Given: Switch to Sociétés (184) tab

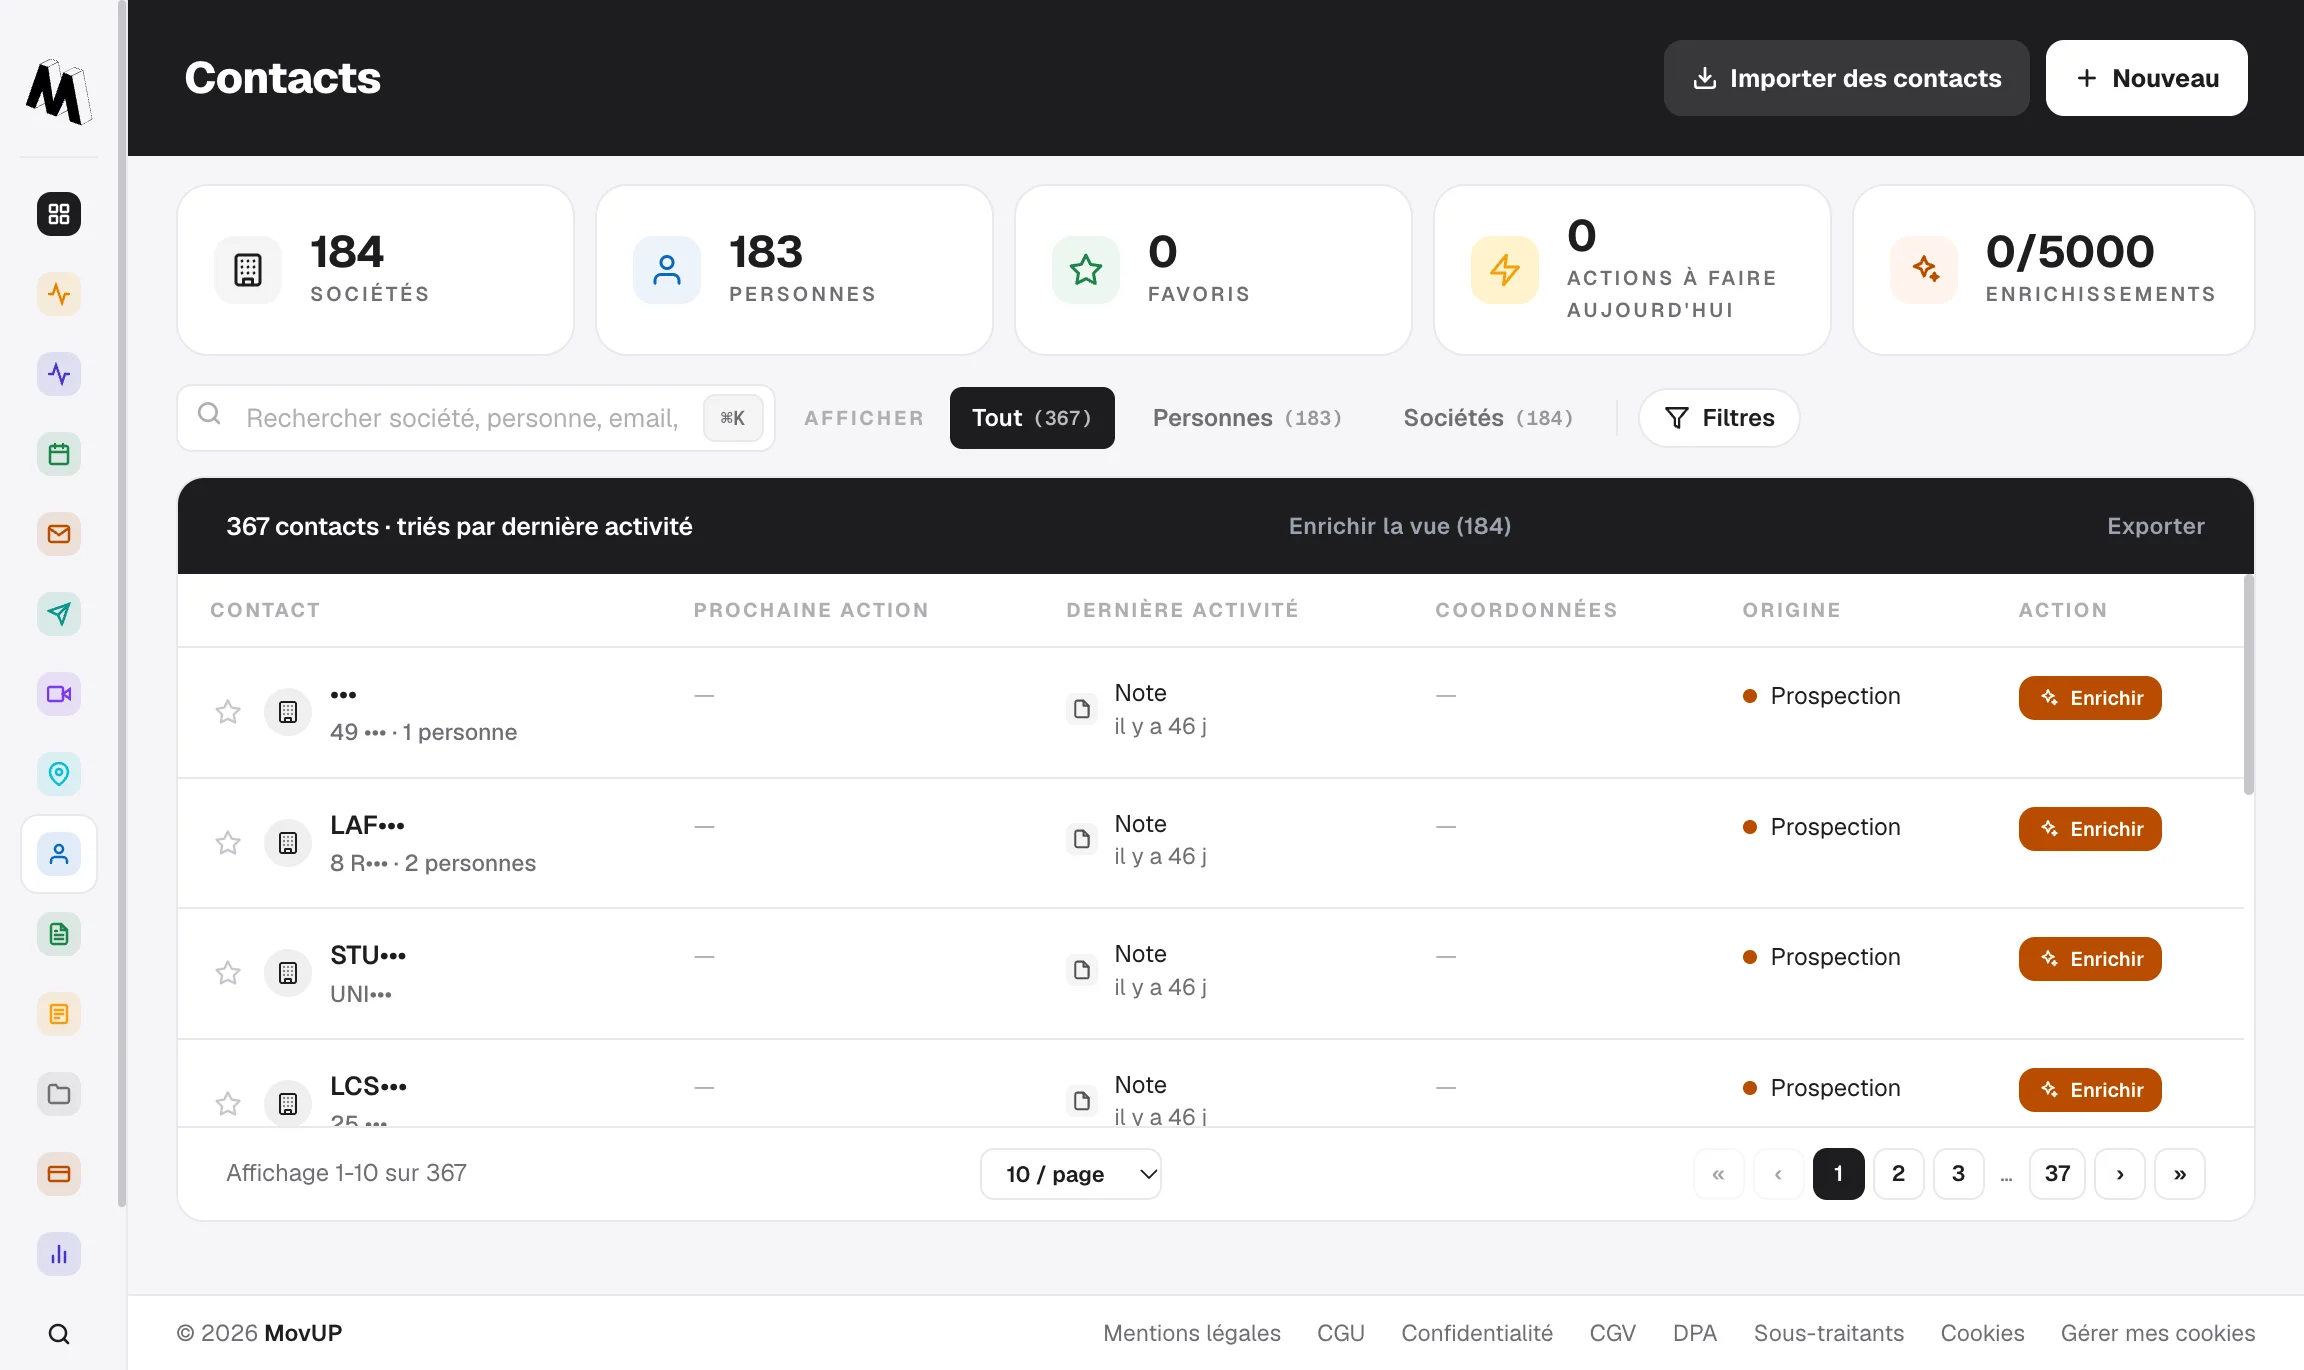Looking at the screenshot, I should coord(1488,418).
